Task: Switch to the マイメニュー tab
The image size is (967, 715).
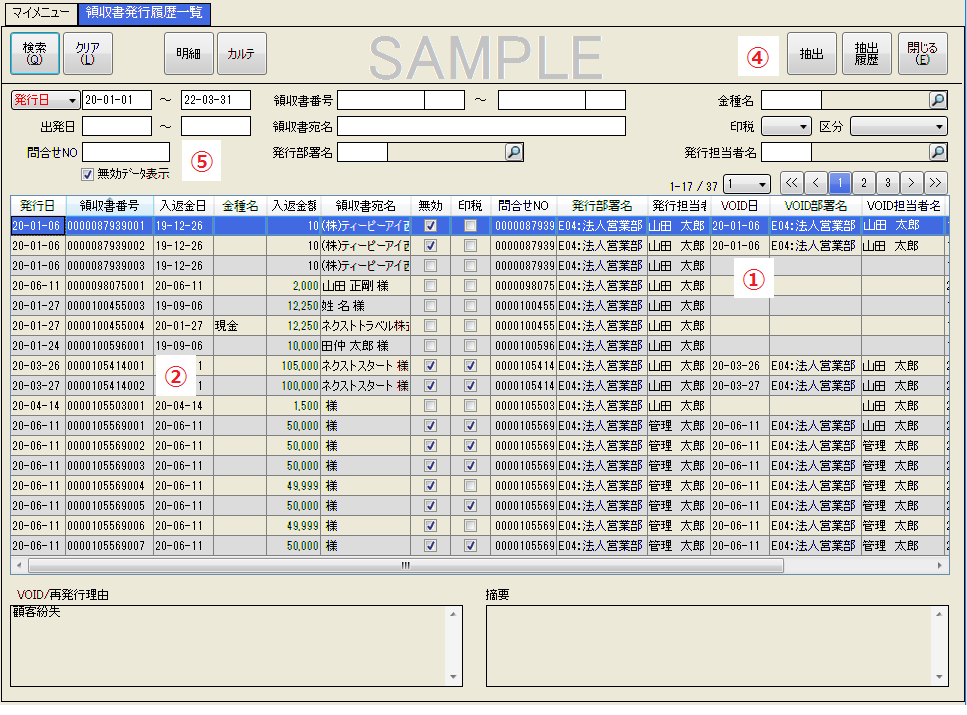Action: click(x=41, y=13)
